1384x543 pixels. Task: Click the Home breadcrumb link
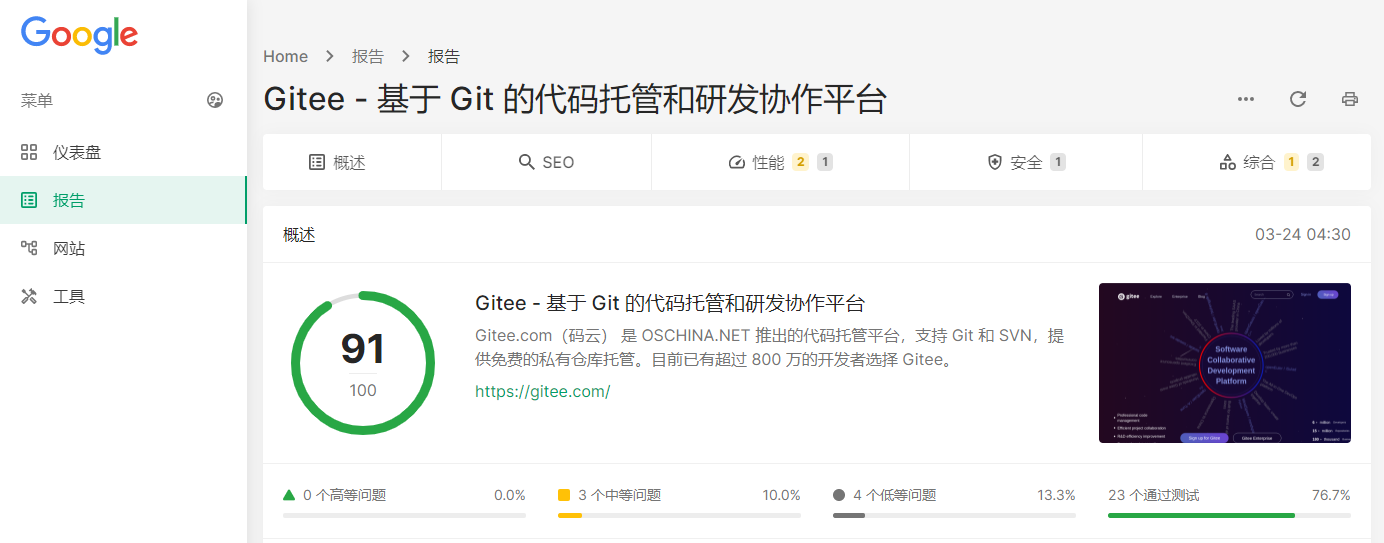click(285, 57)
